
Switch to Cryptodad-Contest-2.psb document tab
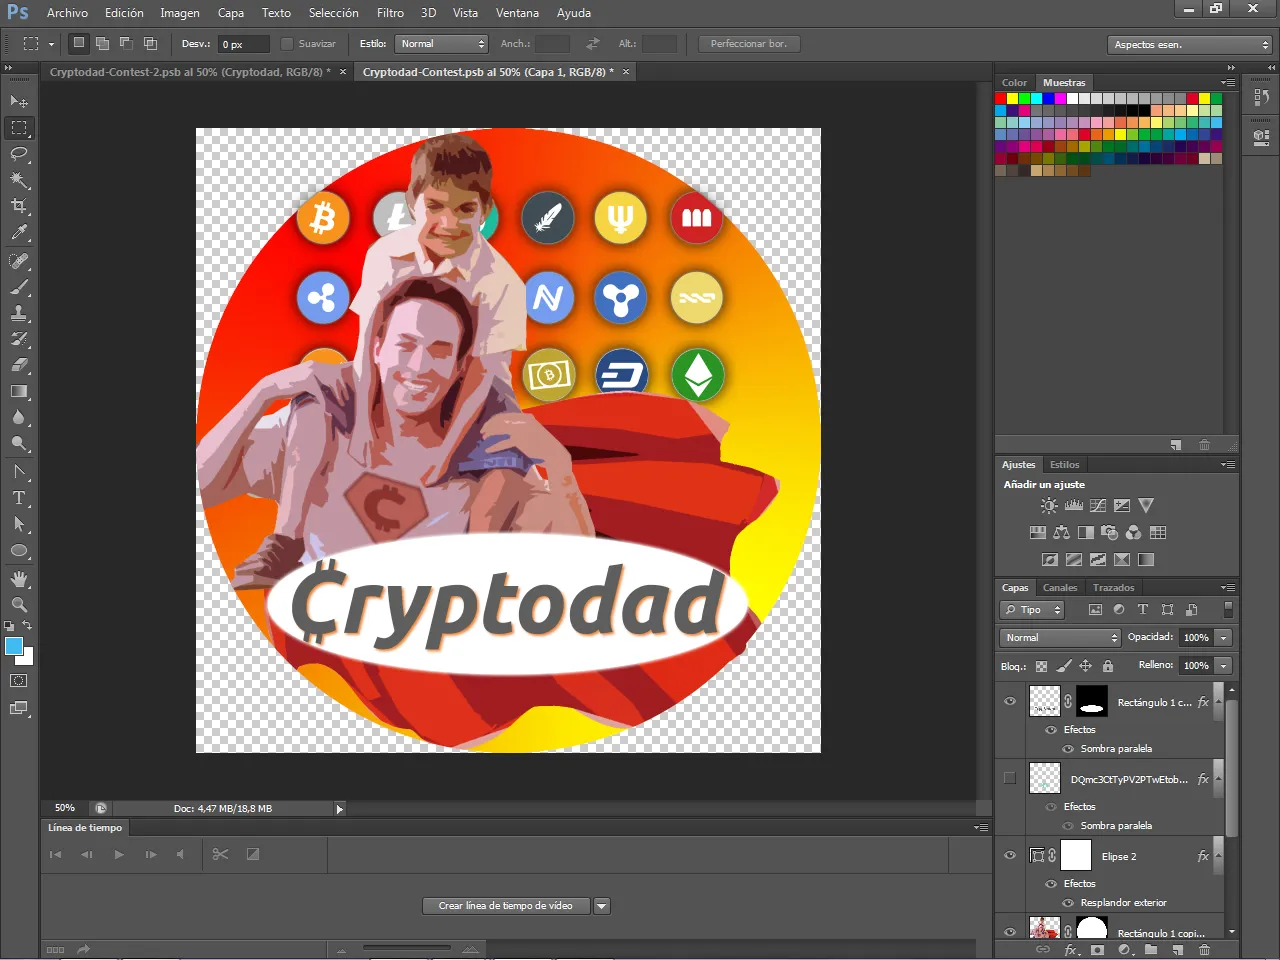pyautogui.click(x=190, y=72)
